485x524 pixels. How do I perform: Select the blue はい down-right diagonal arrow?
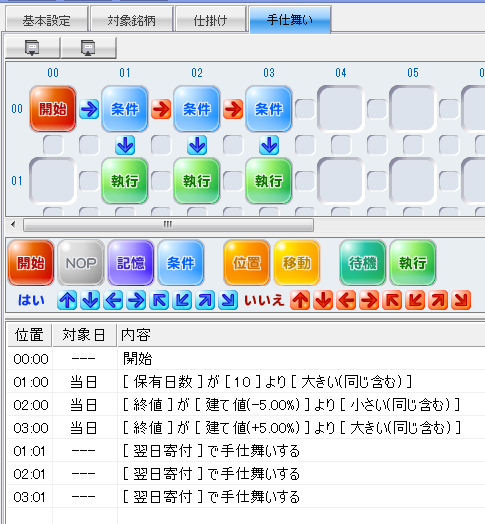(228, 300)
